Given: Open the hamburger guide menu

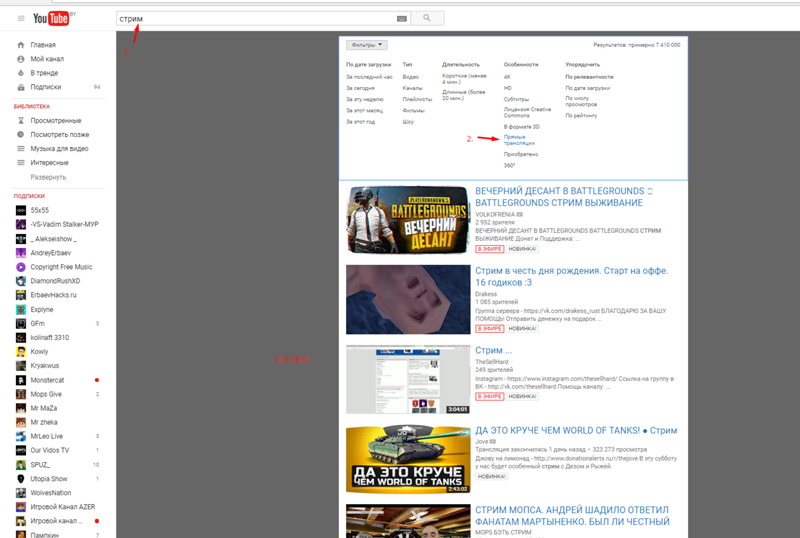Looking at the screenshot, I should point(21,18).
